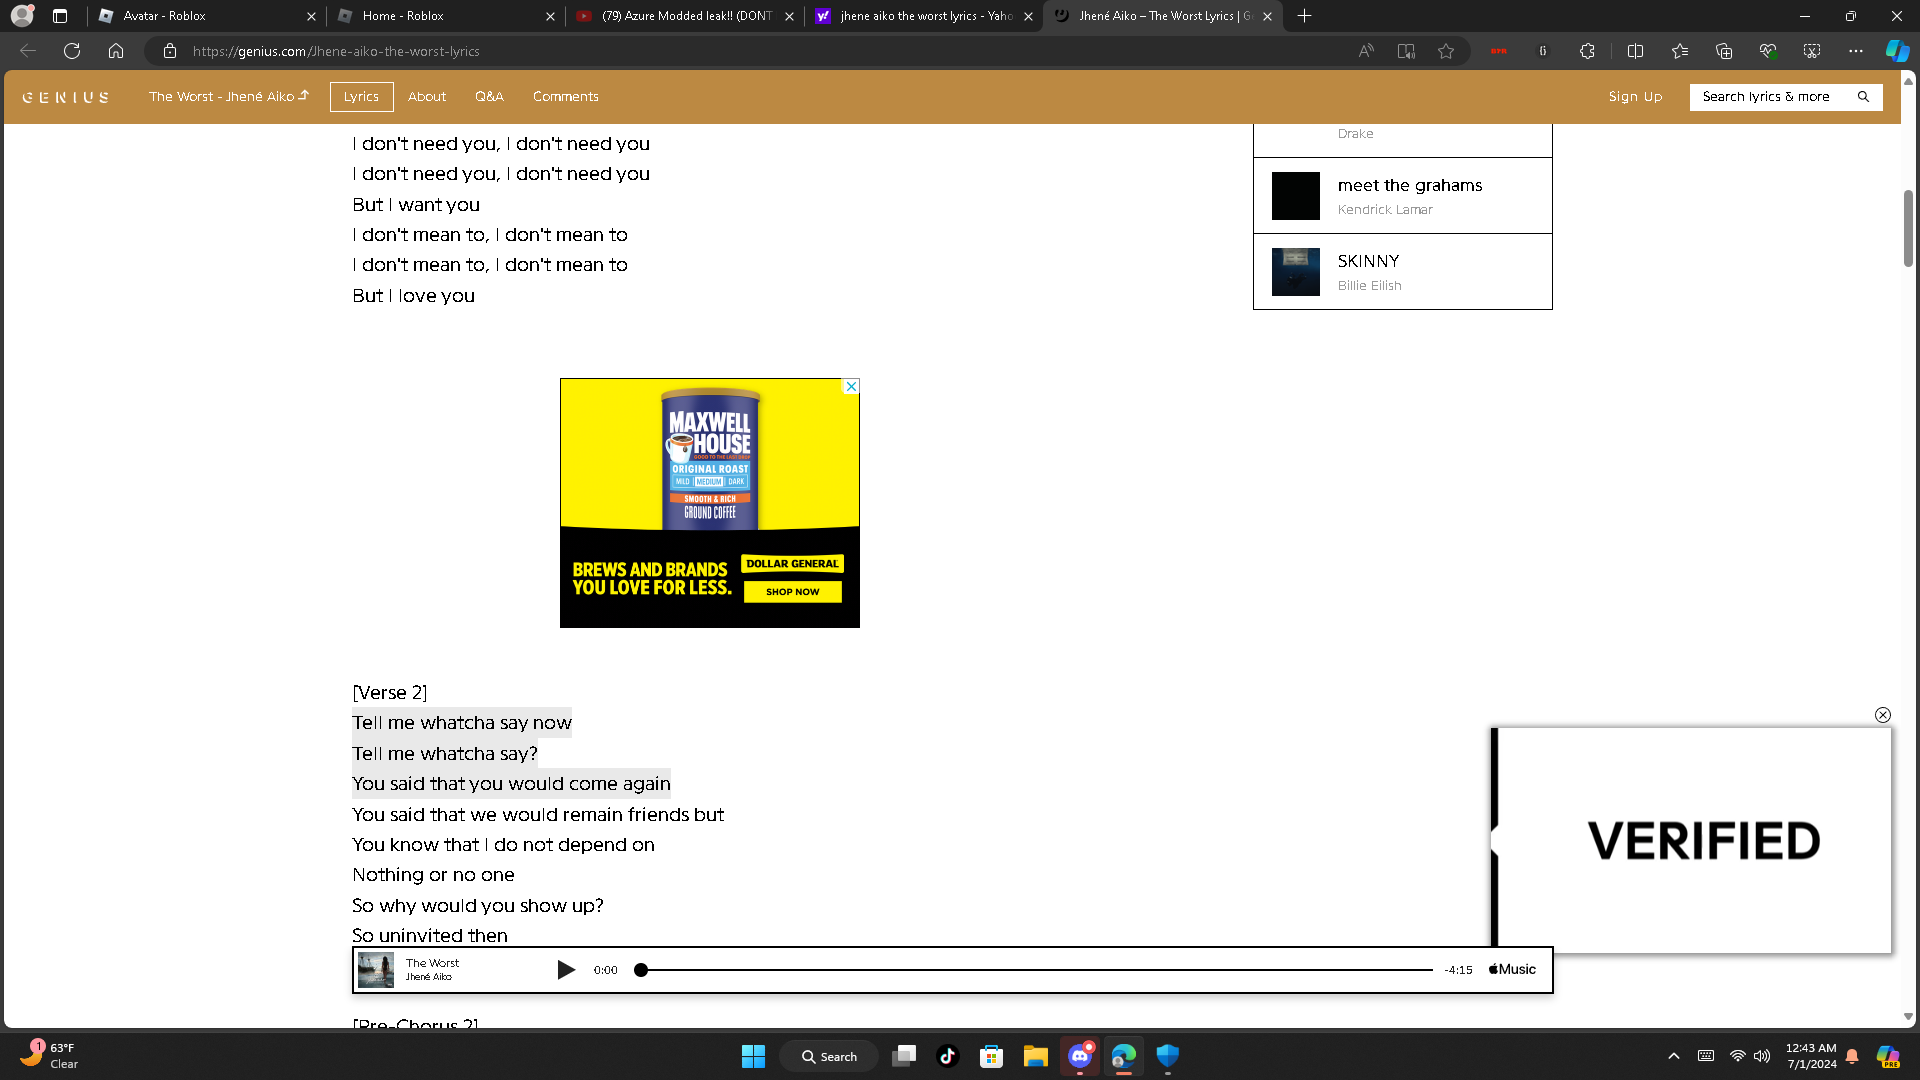Open meet the grahams by Kendrick Lamar
Viewport: 1920px width, 1080px height.
[x=1402, y=196]
